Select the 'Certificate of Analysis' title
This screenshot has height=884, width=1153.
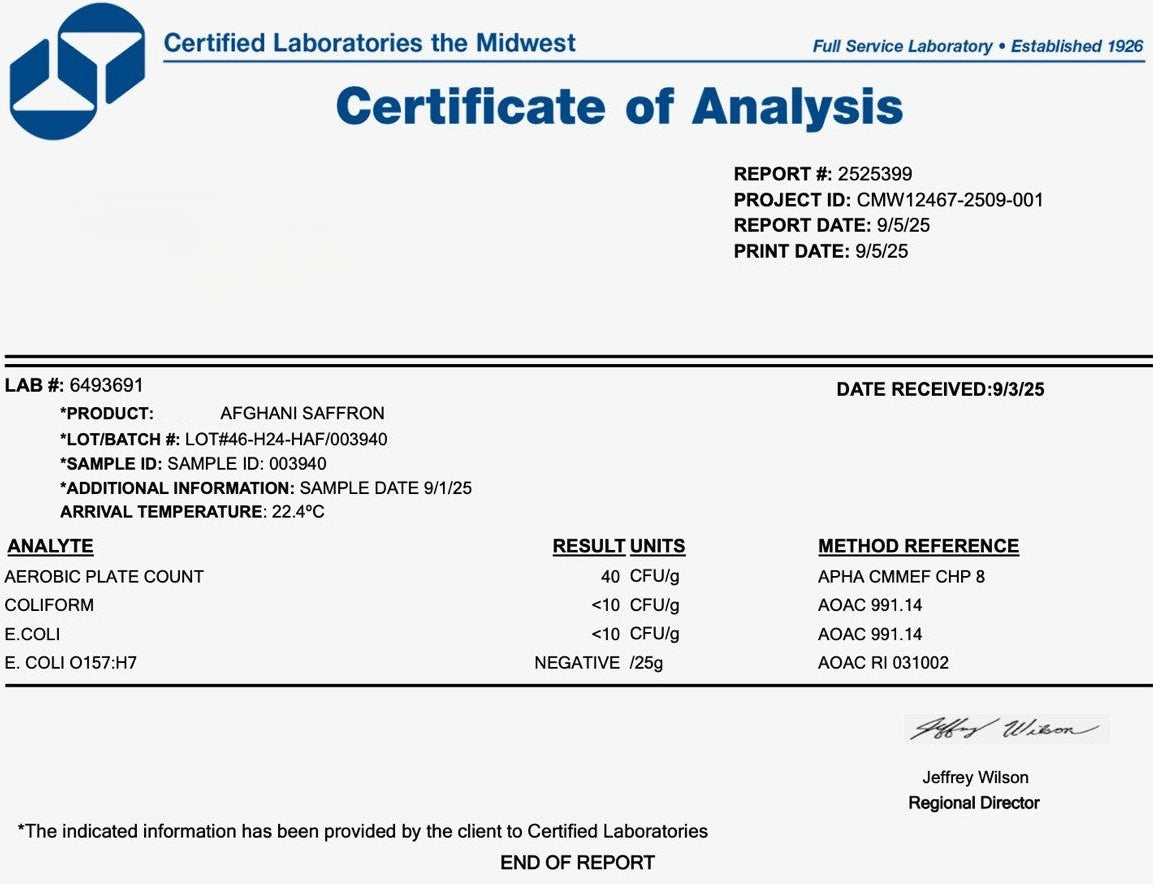pyautogui.click(x=619, y=107)
